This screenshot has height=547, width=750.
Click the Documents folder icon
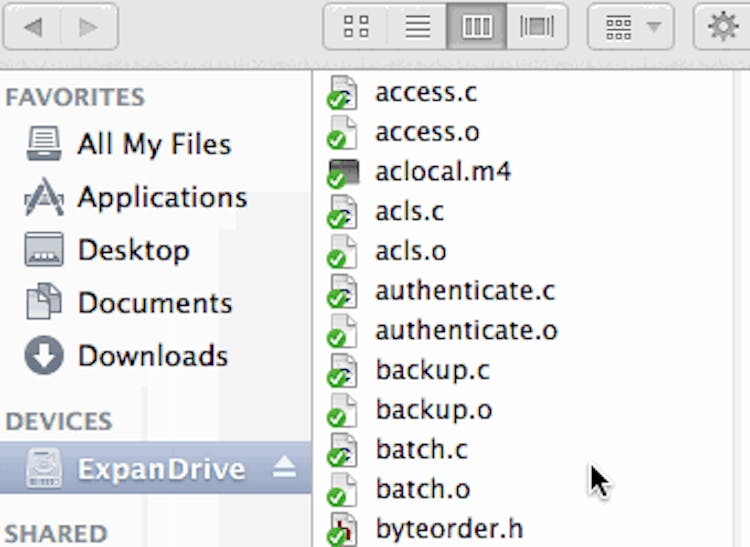tap(44, 302)
